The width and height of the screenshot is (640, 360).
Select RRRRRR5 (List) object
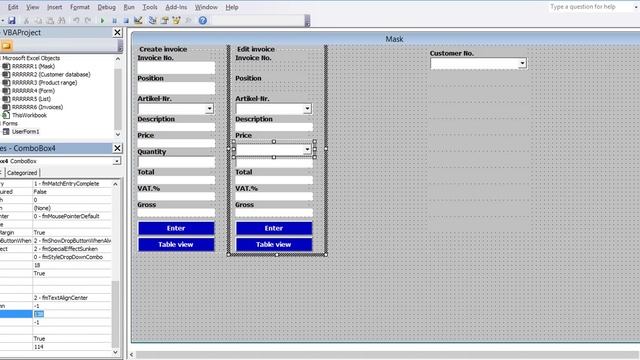[x=31, y=99]
